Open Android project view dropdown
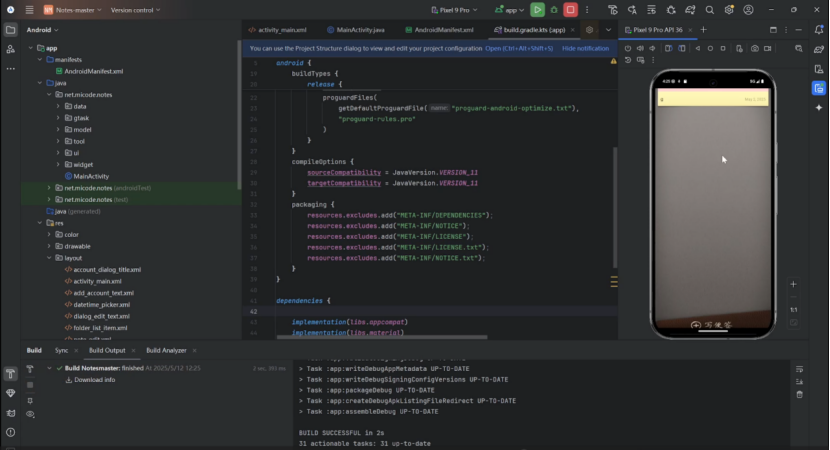The image size is (830, 450). click(x=42, y=30)
